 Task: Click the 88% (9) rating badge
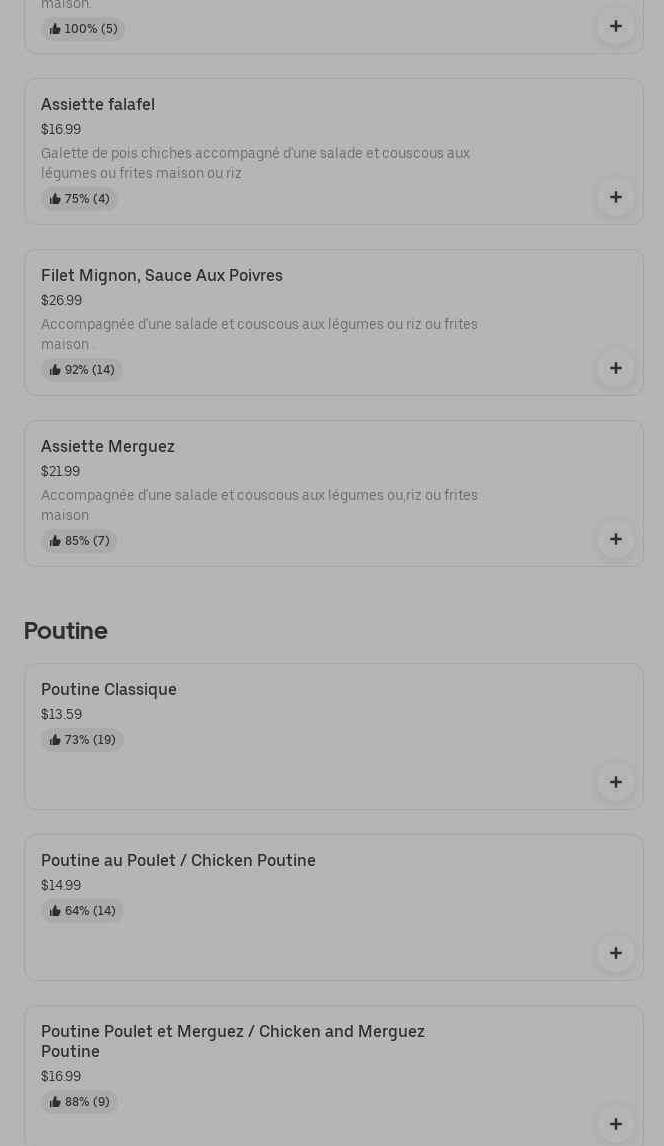pyautogui.click(x=80, y=1102)
